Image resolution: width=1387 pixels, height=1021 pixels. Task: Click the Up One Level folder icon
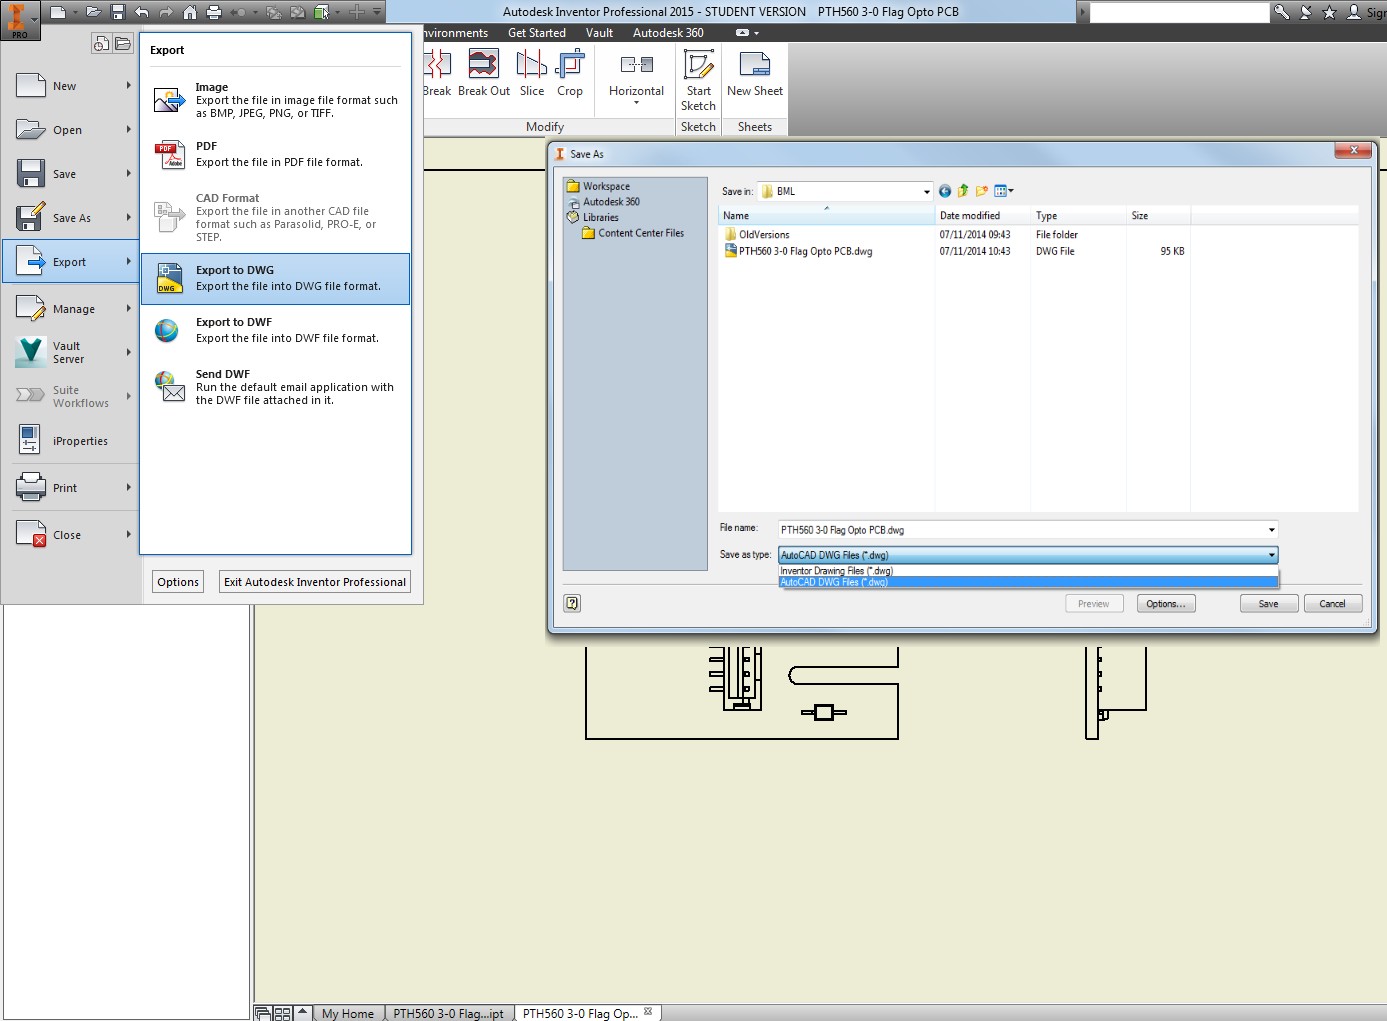tap(963, 191)
